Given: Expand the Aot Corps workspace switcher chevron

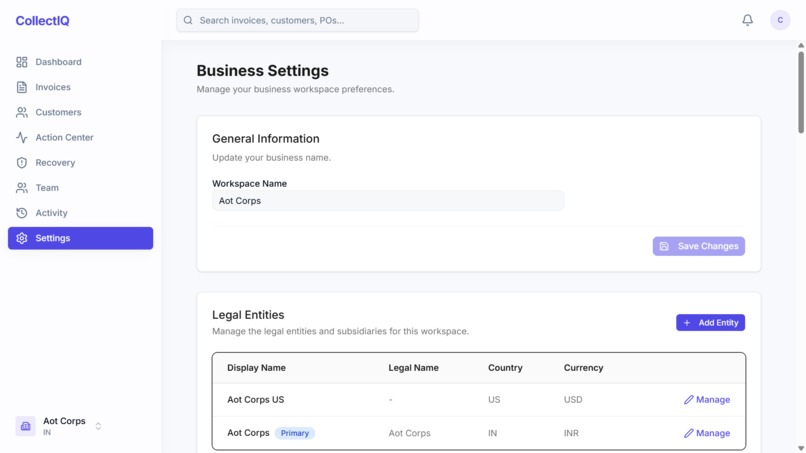Looking at the screenshot, I should [98, 426].
